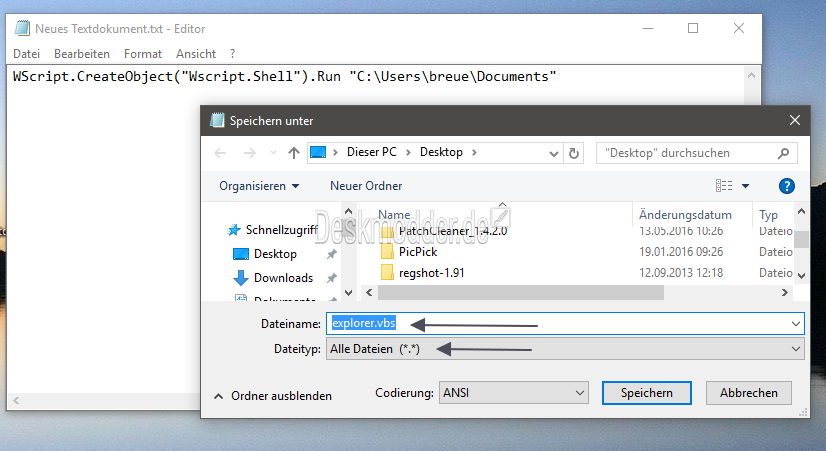Select the PicPick folder
This screenshot has height=451, width=826.
[418, 252]
